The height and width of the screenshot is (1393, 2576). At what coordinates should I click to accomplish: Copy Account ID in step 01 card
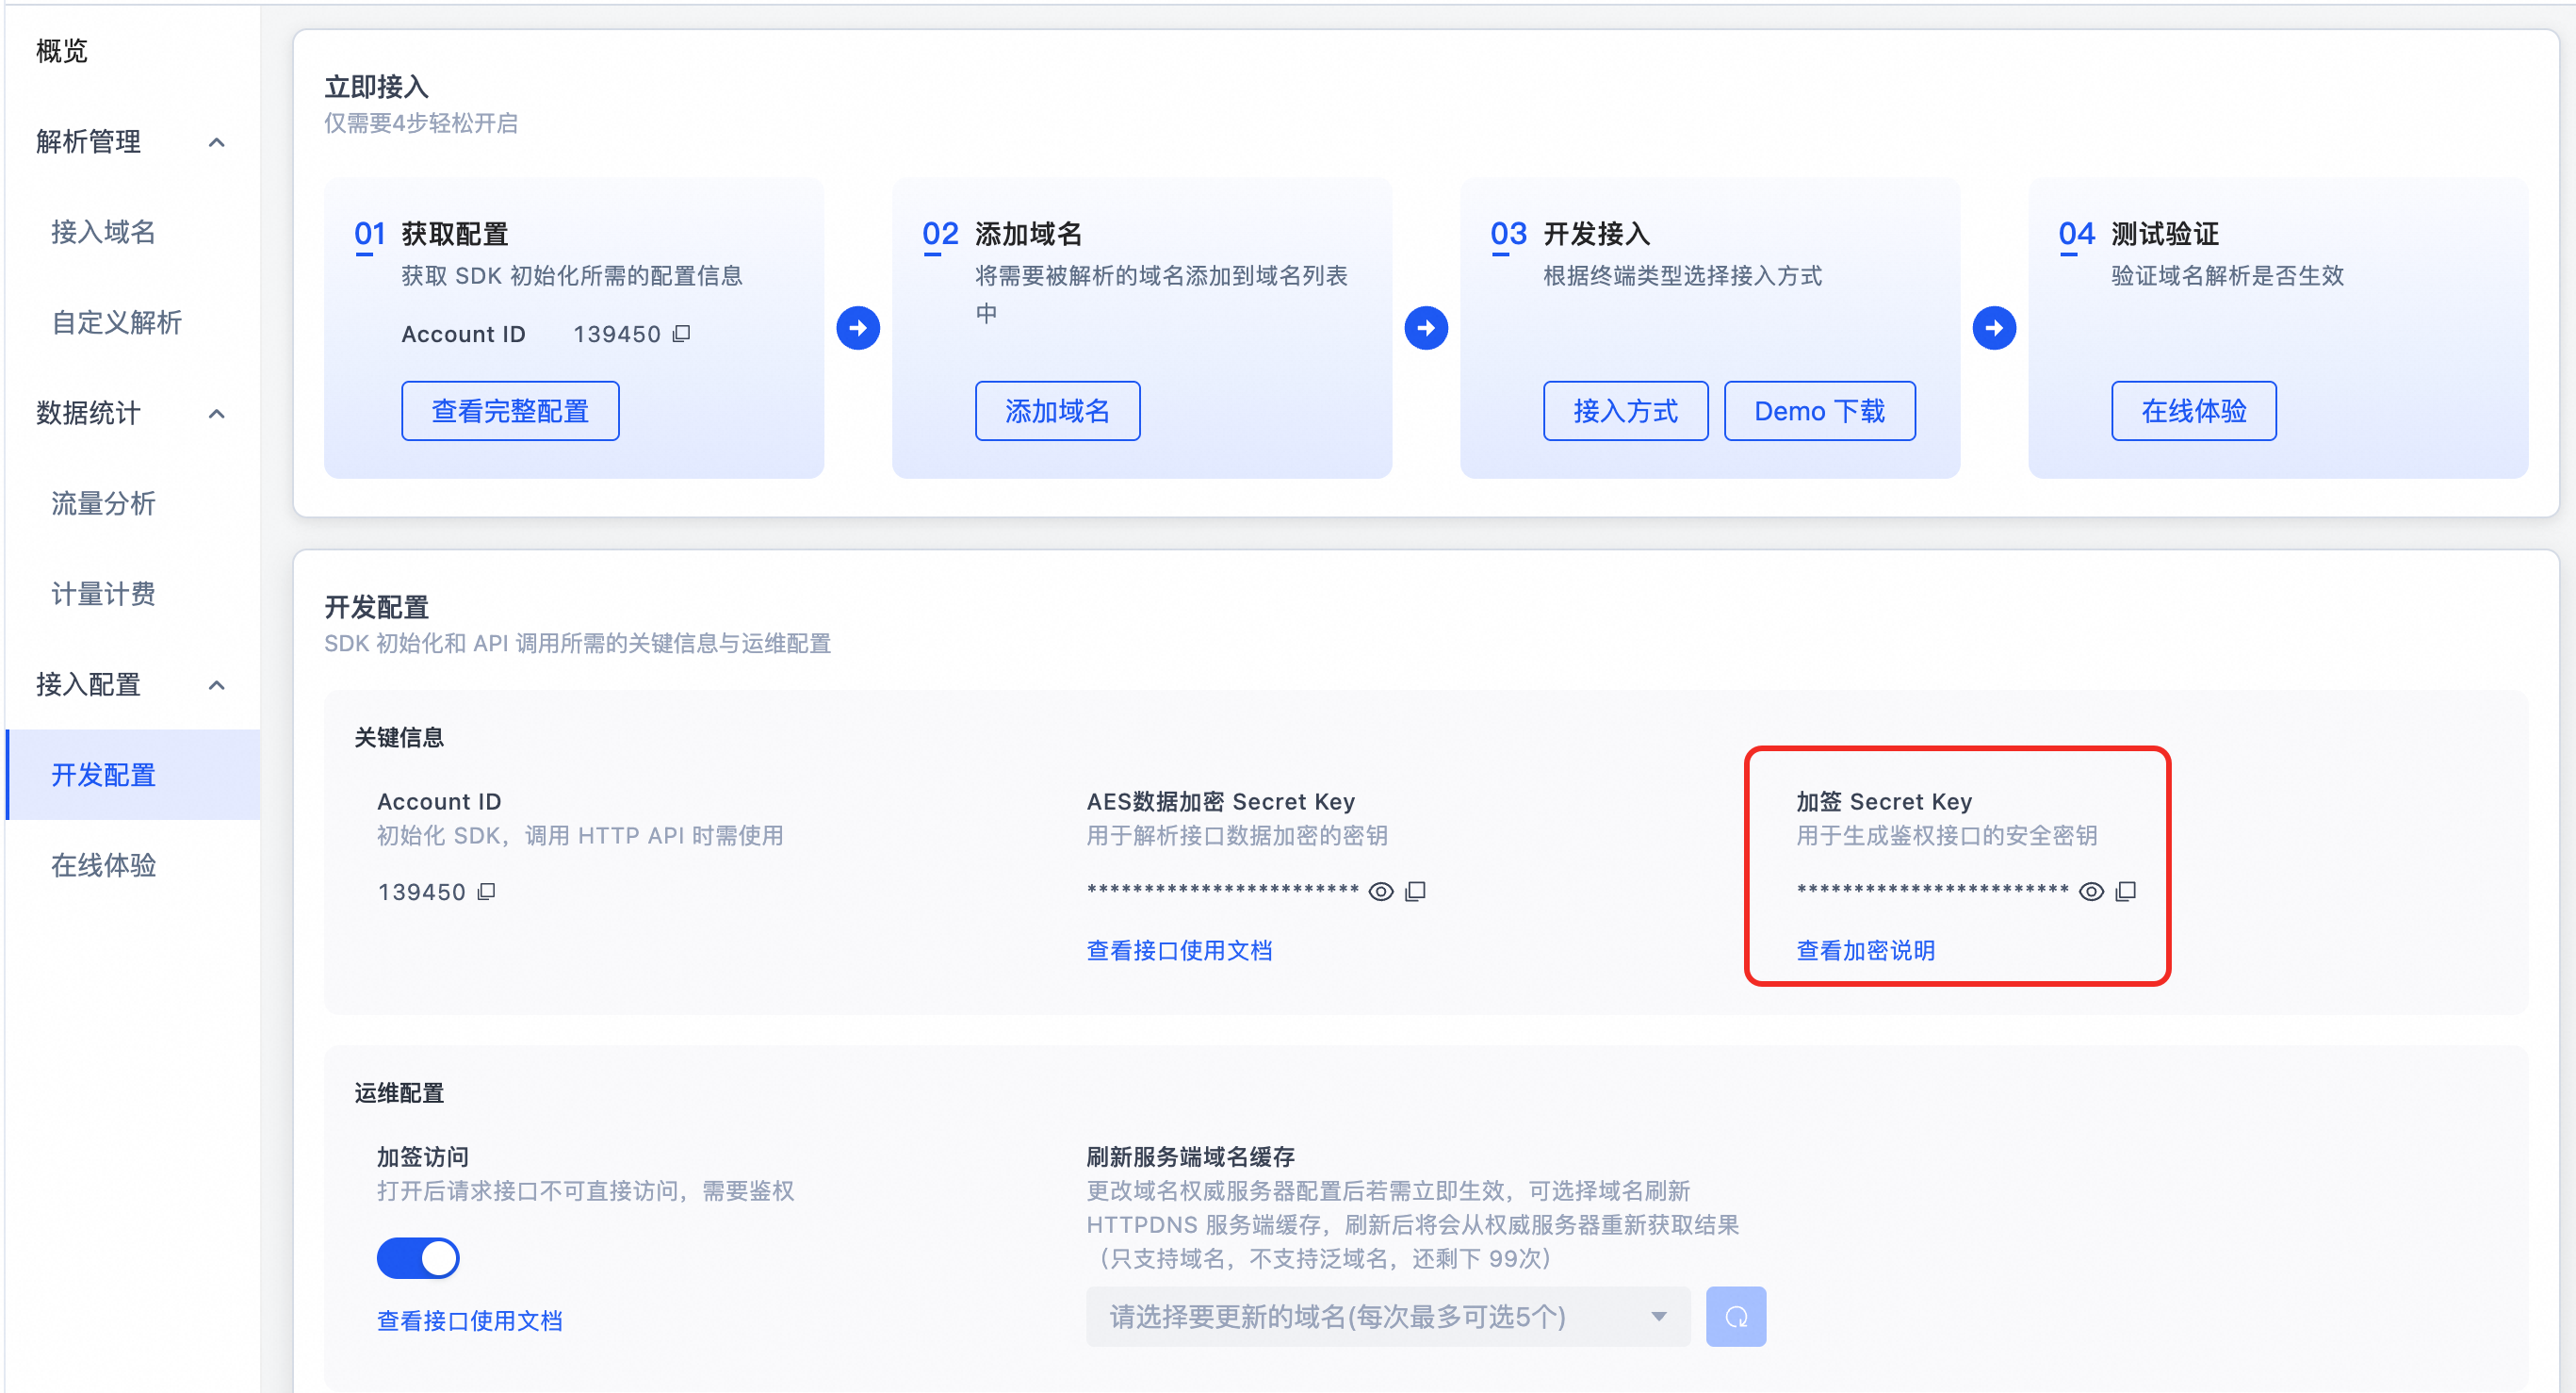681,334
